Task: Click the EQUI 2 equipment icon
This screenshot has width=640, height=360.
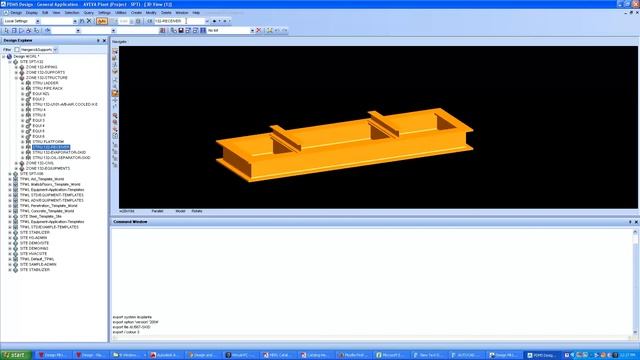Action: tap(28, 99)
